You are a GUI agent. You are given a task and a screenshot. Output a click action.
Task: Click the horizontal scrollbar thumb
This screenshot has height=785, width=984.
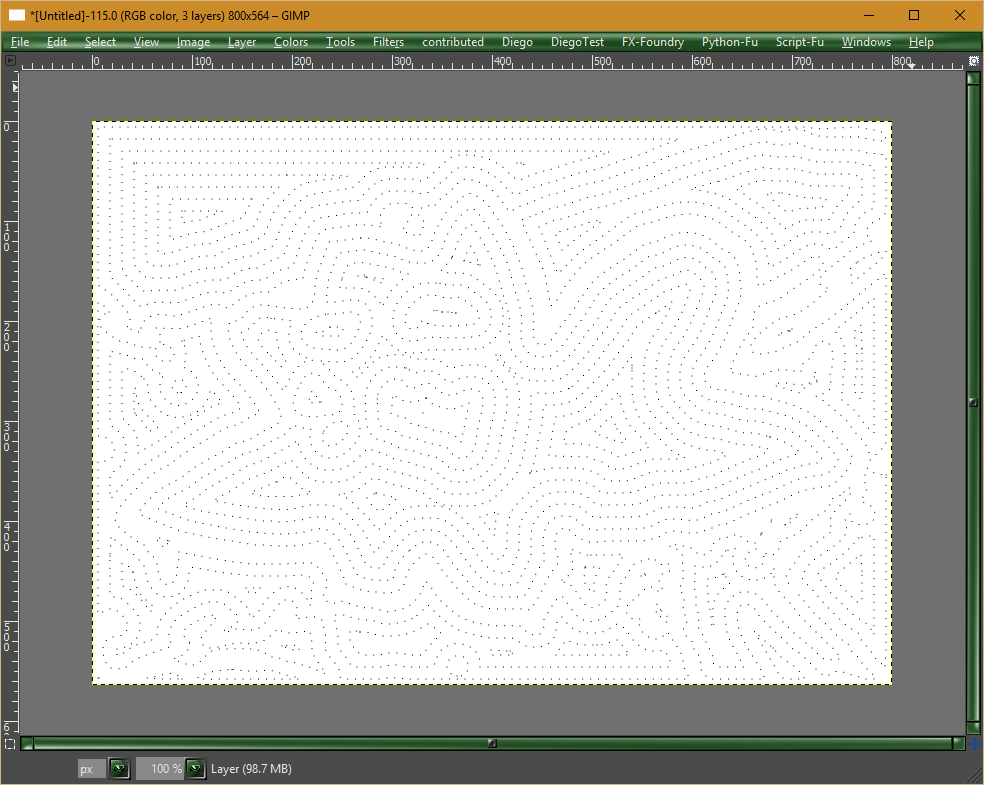click(x=493, y=744)
